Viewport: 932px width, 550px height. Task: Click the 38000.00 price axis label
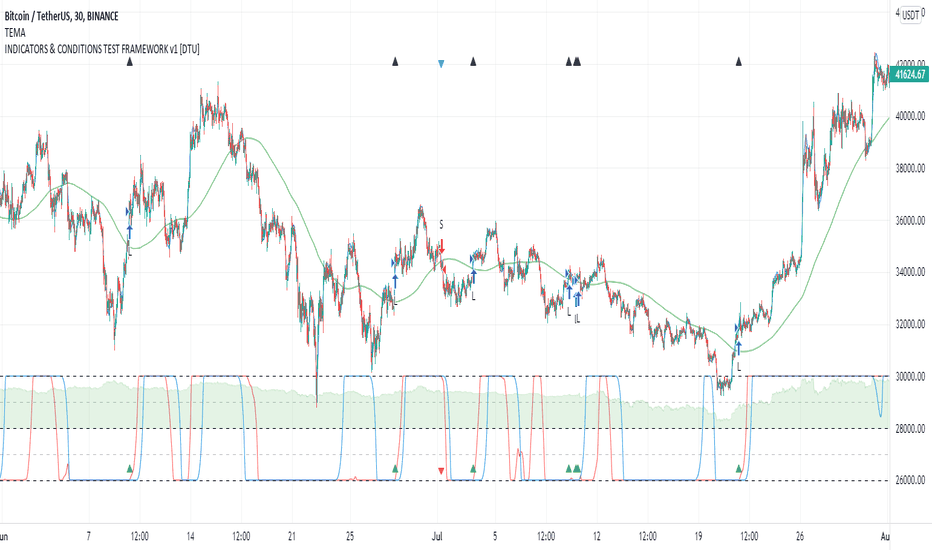point(910,168)
